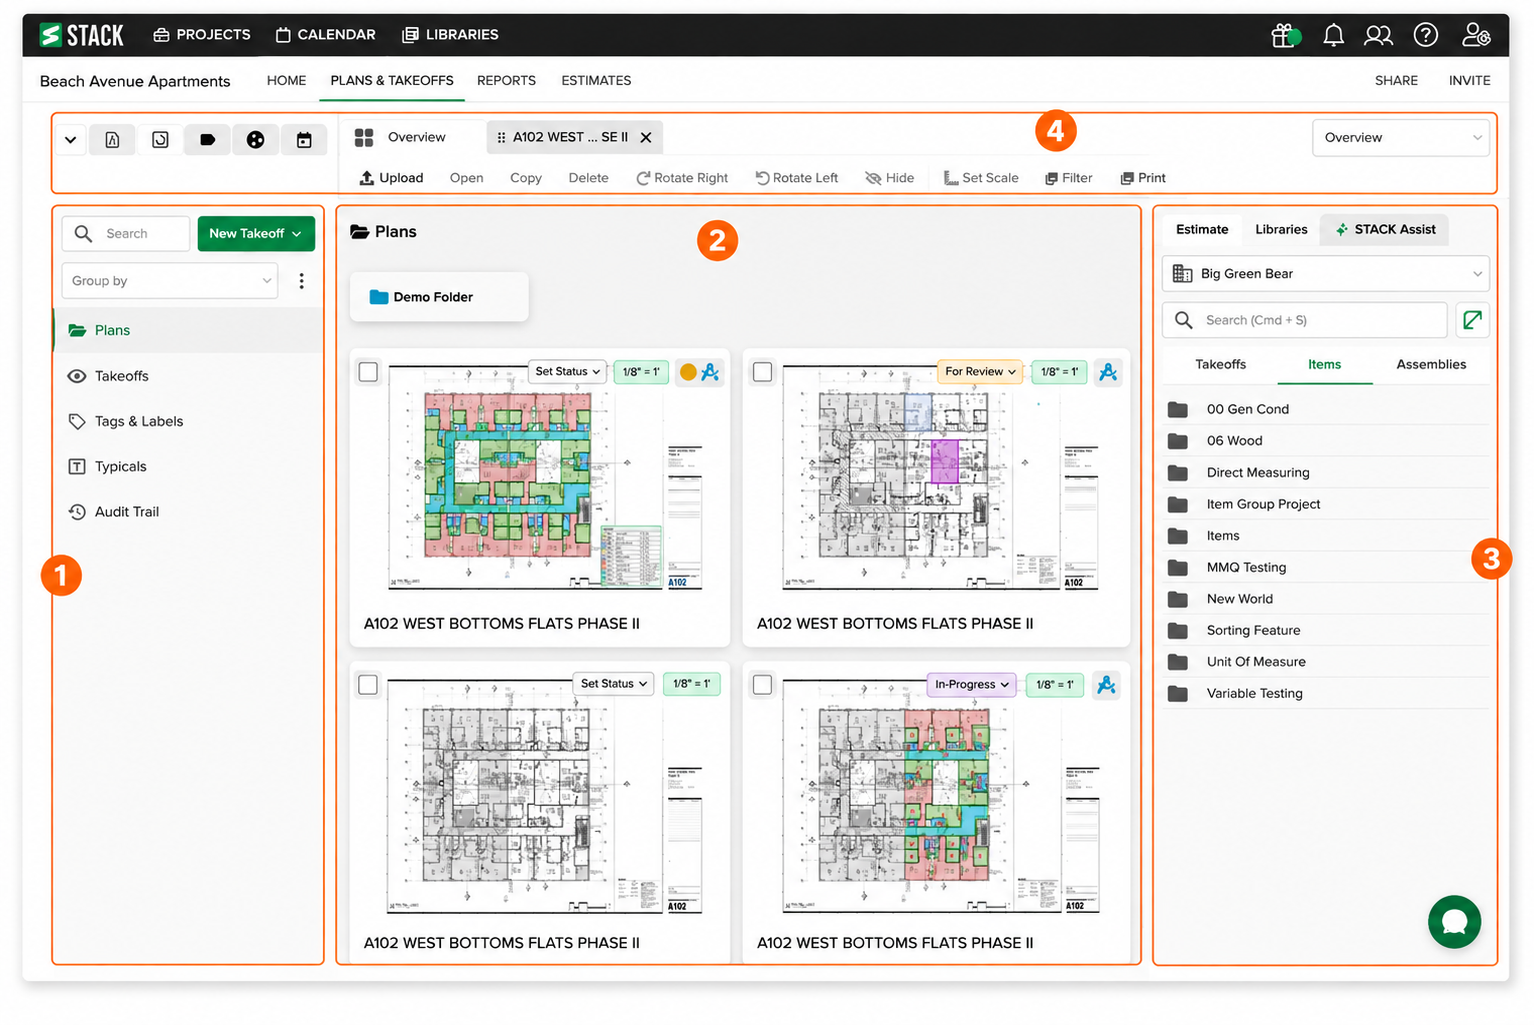
Task: Click the round palette toolbar icon
Action: point(256,140)
